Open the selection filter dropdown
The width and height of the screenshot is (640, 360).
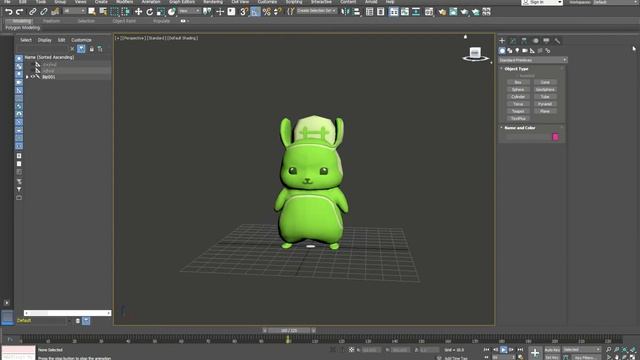click(75, 11)
